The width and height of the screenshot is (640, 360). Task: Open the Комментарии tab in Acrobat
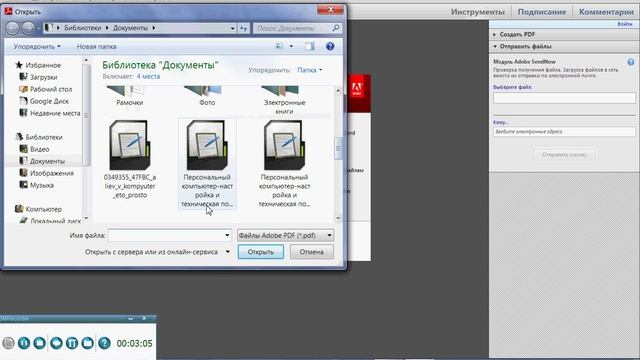coord(606,12)
